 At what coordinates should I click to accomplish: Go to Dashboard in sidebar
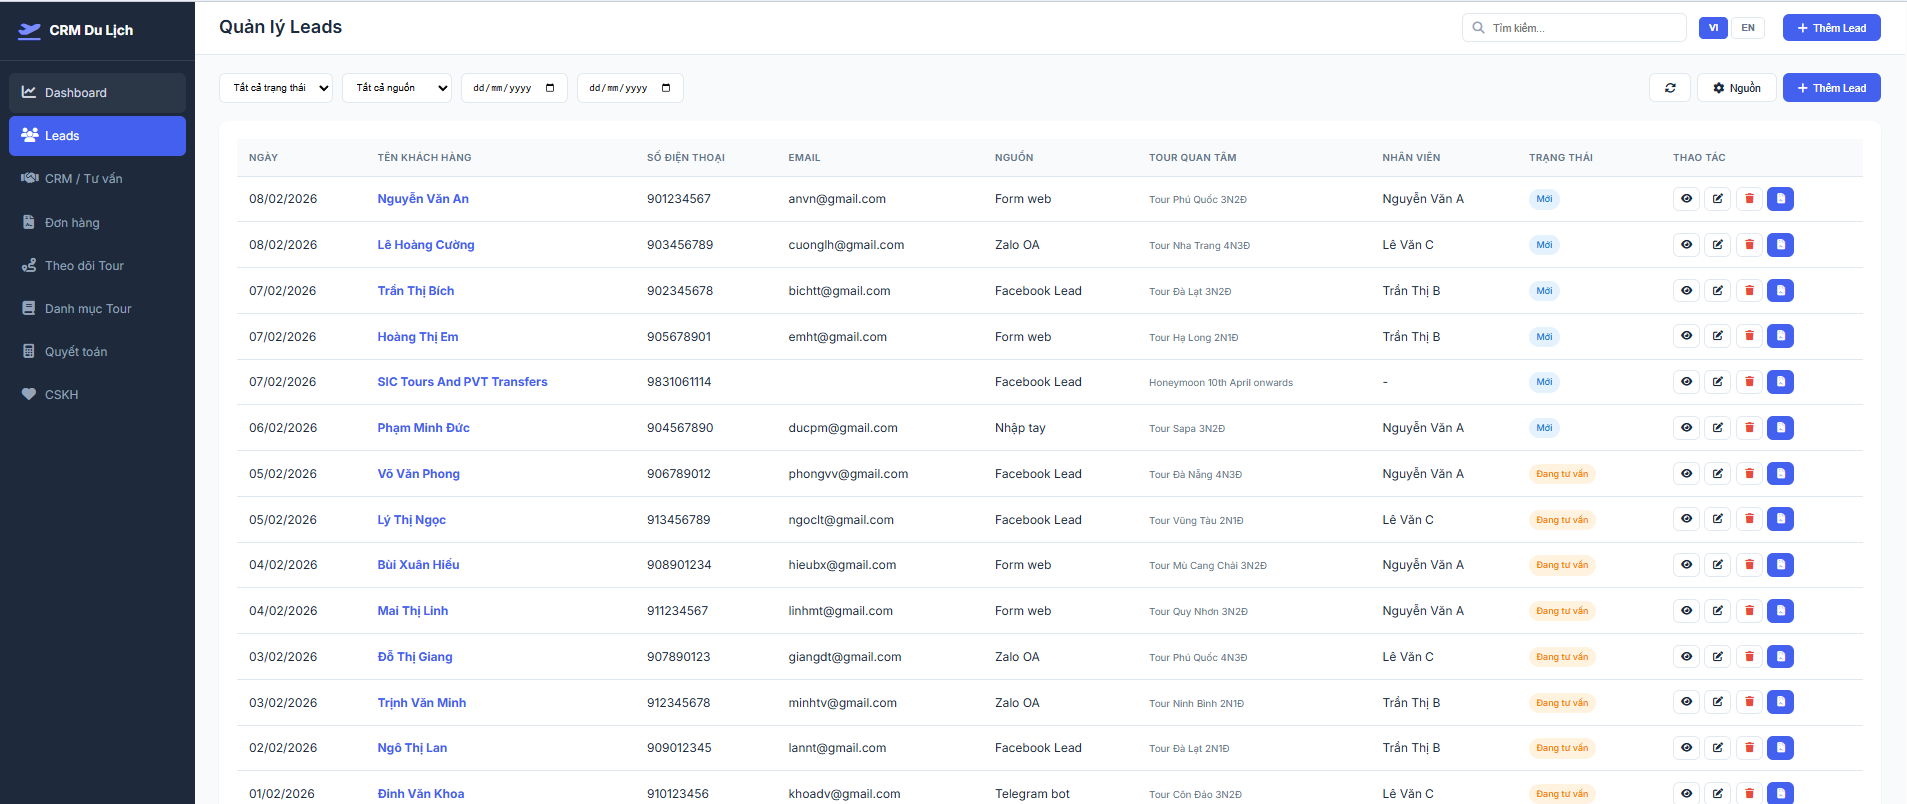(97, 93)
